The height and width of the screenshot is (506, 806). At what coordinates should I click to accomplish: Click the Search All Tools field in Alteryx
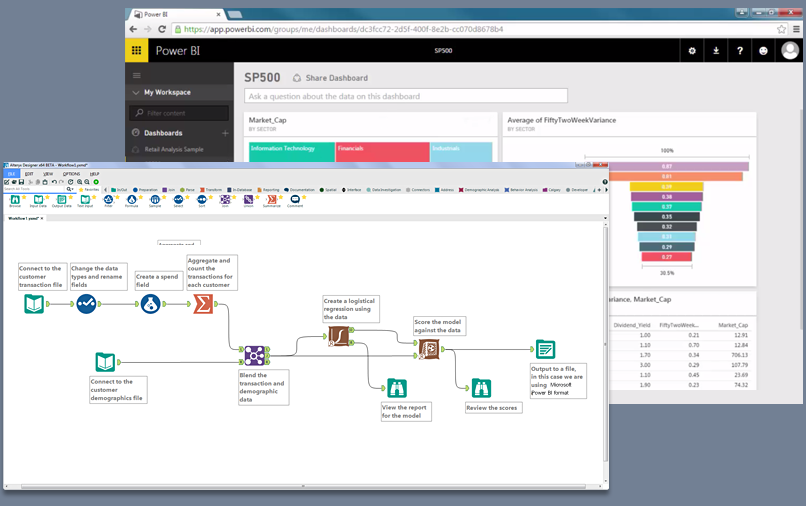click(34, 189)
